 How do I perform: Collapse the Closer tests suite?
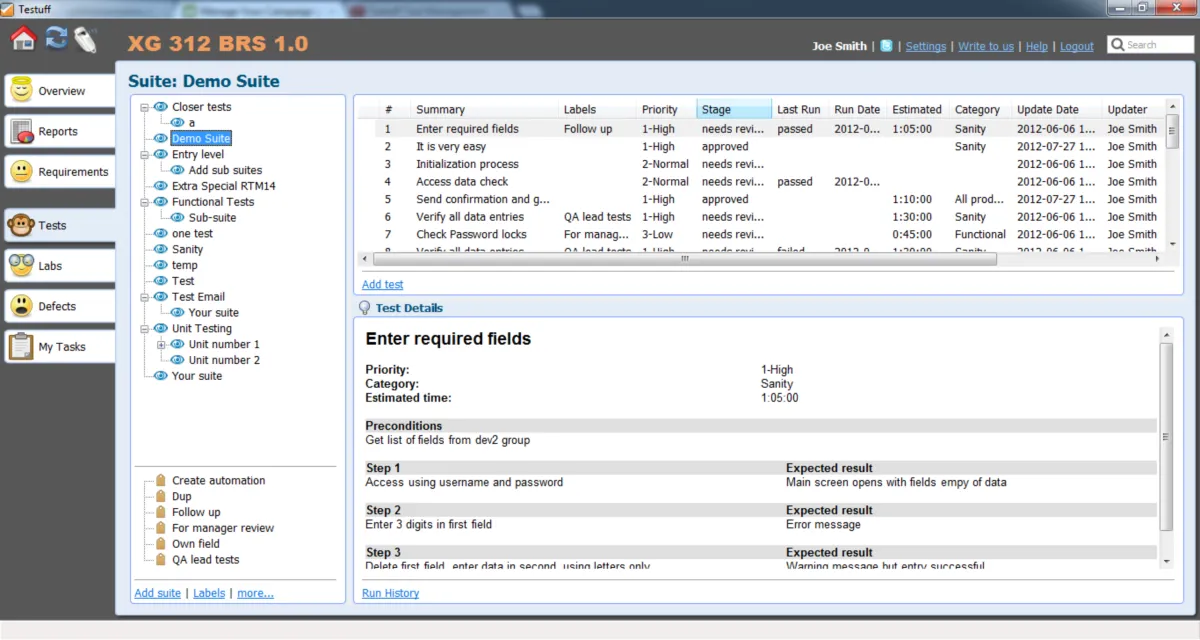click(x=145, y=107)
